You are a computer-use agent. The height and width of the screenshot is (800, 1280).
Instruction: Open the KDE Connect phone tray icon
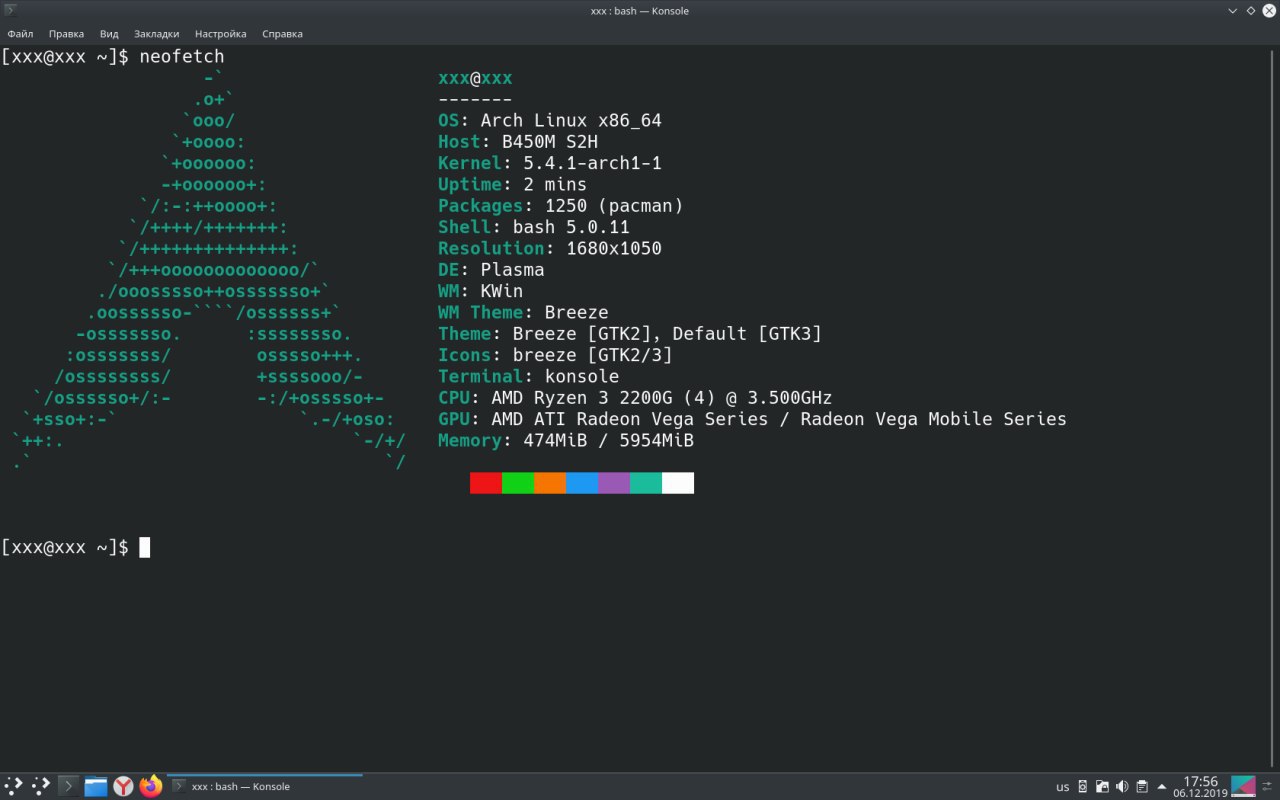1082,787
